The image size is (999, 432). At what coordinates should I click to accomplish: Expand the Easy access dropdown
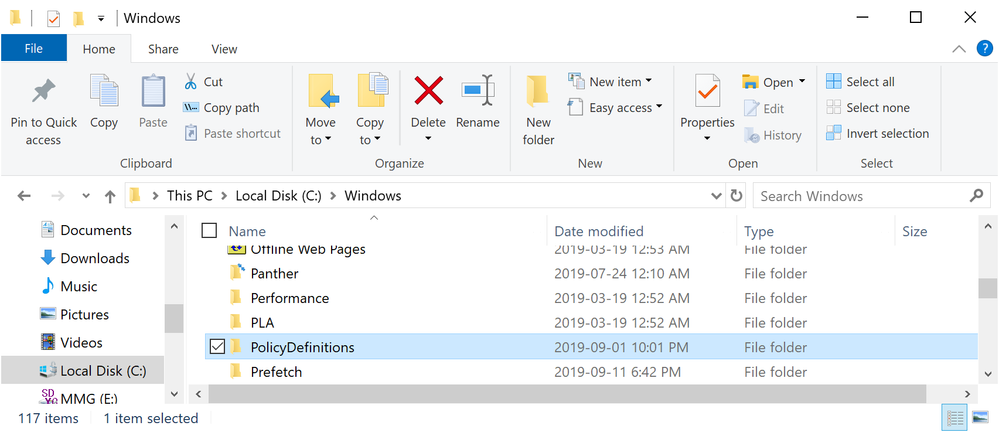(x=659, y=106)
